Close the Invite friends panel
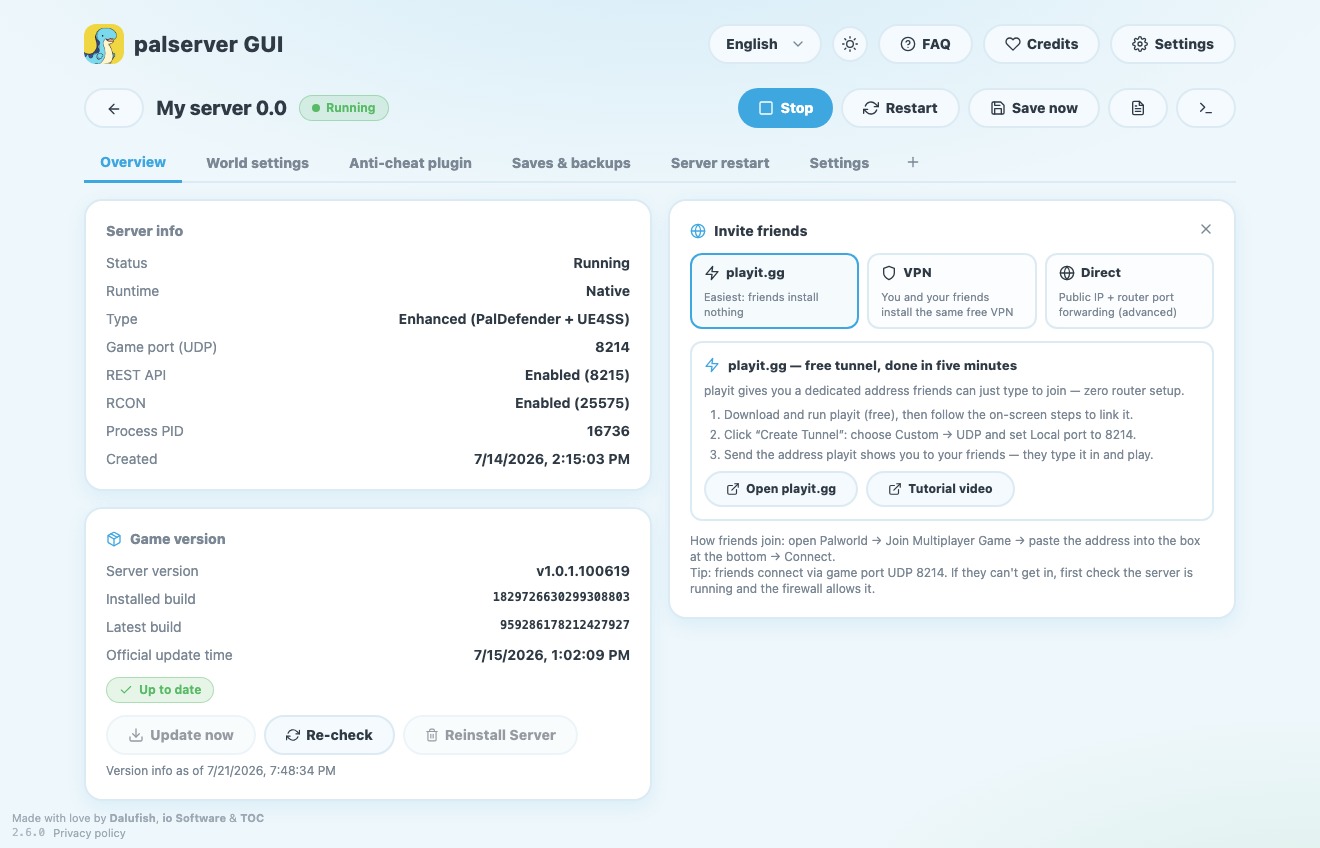This screenshot has height=848, width=1320. coord(1206,229)
